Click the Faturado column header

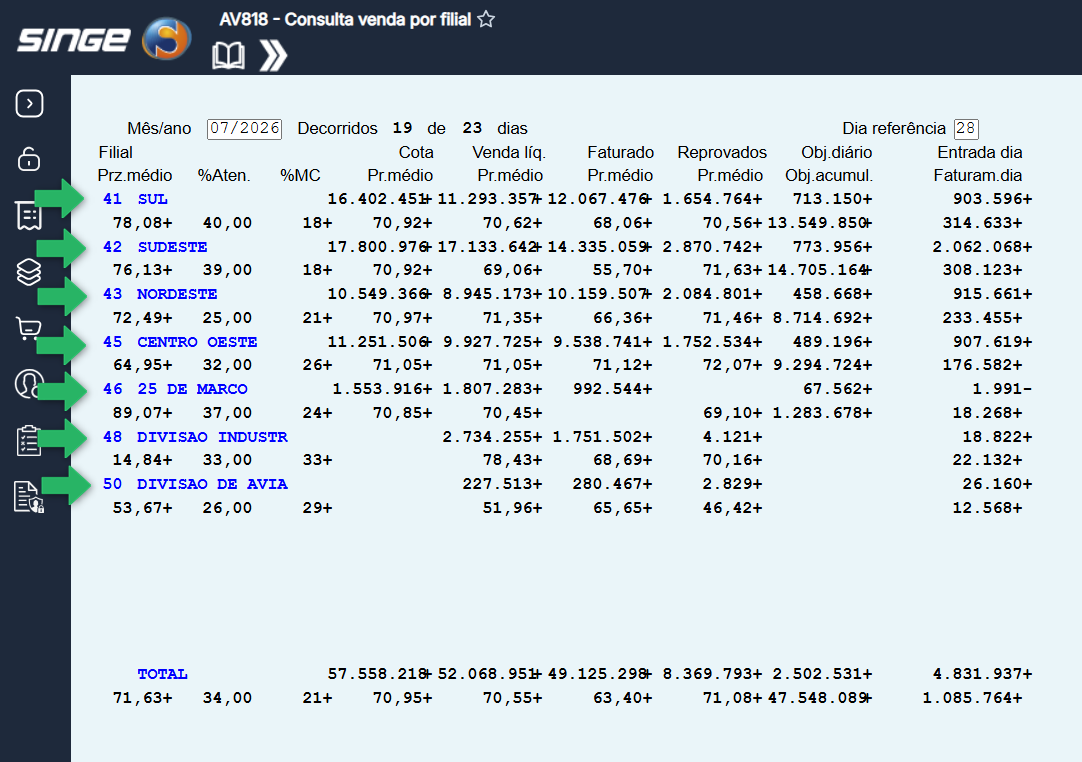tap(620, 153)
